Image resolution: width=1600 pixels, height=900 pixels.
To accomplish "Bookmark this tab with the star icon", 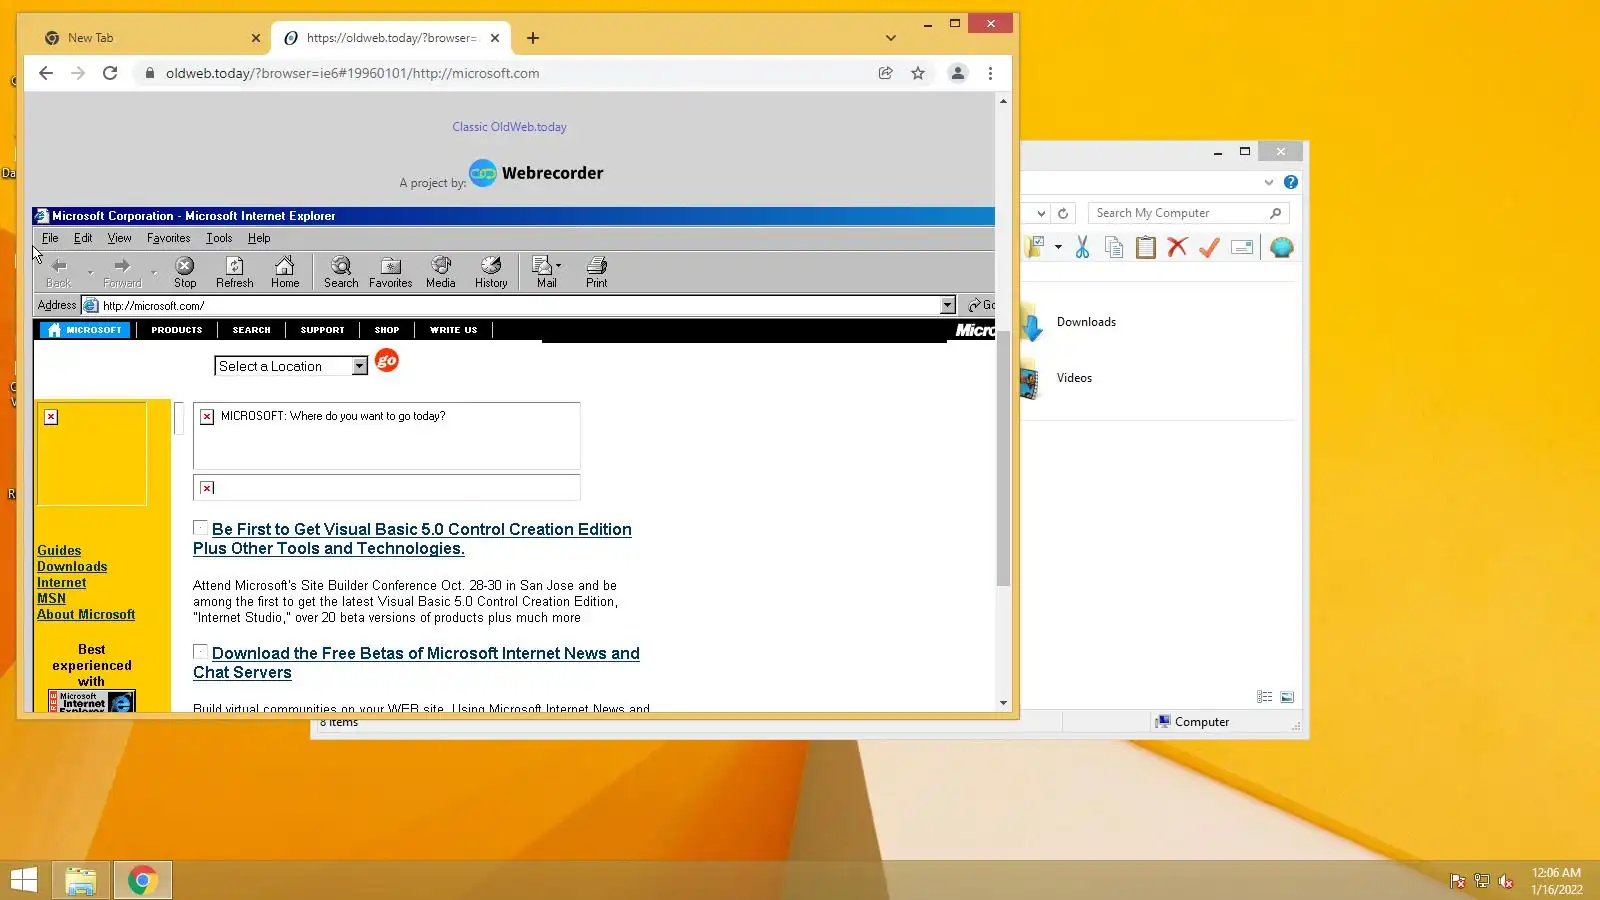I will [x=918, y=73].
